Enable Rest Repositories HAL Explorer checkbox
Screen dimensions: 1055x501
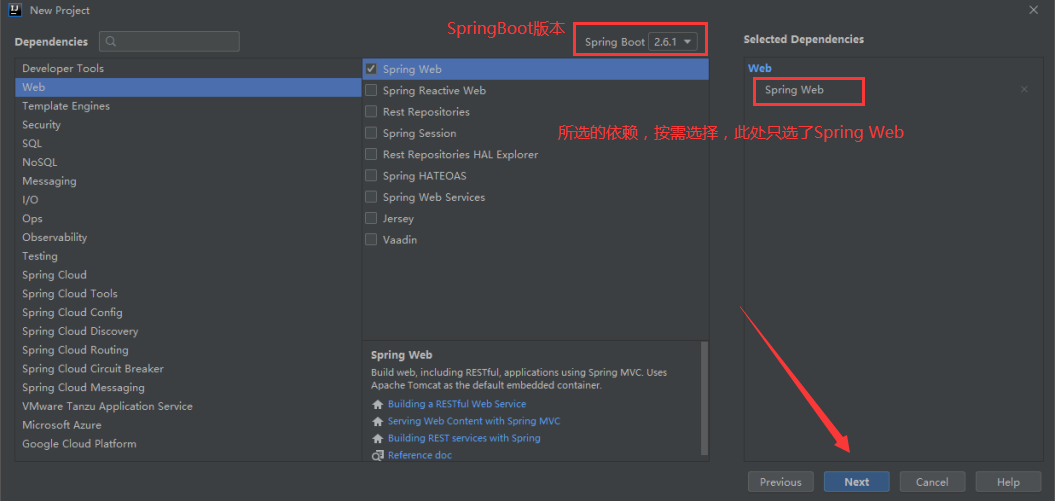click(371, 154)
